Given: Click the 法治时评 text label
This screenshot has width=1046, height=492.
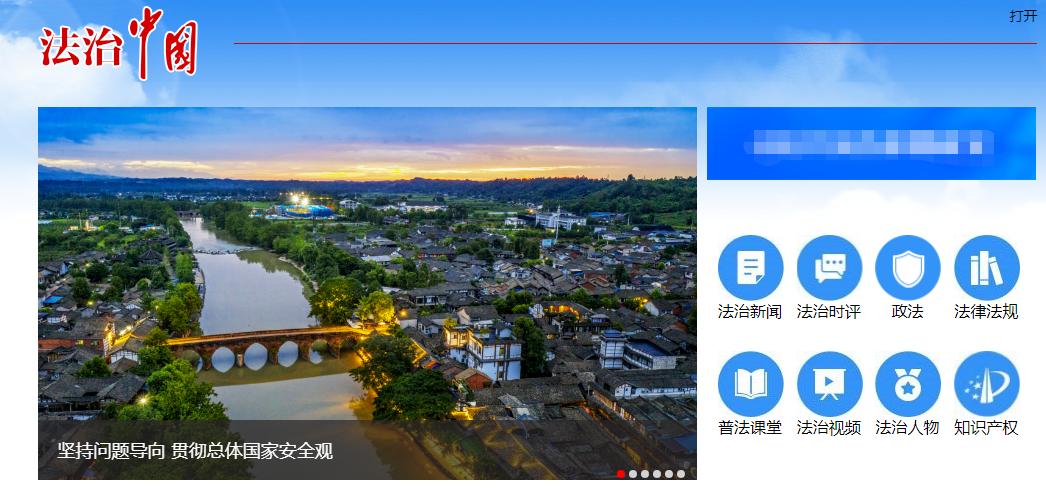Looking at the screenshot, I should (829, 311).
